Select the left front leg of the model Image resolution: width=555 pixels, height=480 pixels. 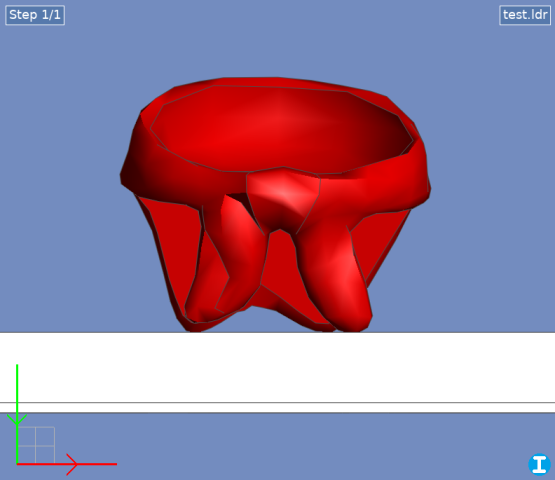227,262
